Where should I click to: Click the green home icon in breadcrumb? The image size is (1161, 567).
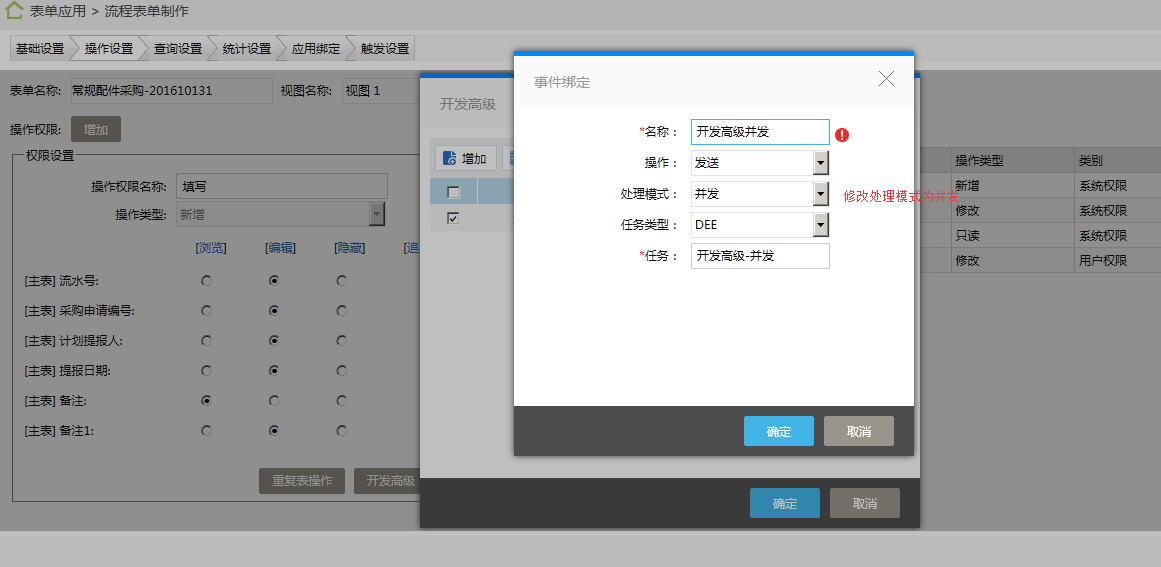point(15,11)
